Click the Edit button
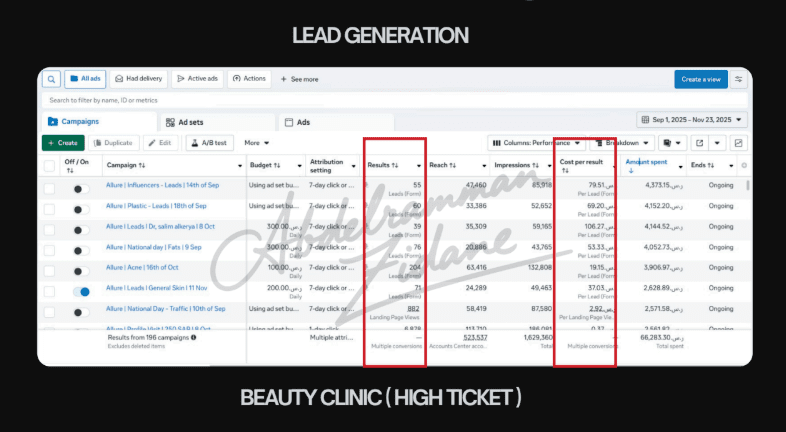786x432 pixels. [x=160, y=143]
